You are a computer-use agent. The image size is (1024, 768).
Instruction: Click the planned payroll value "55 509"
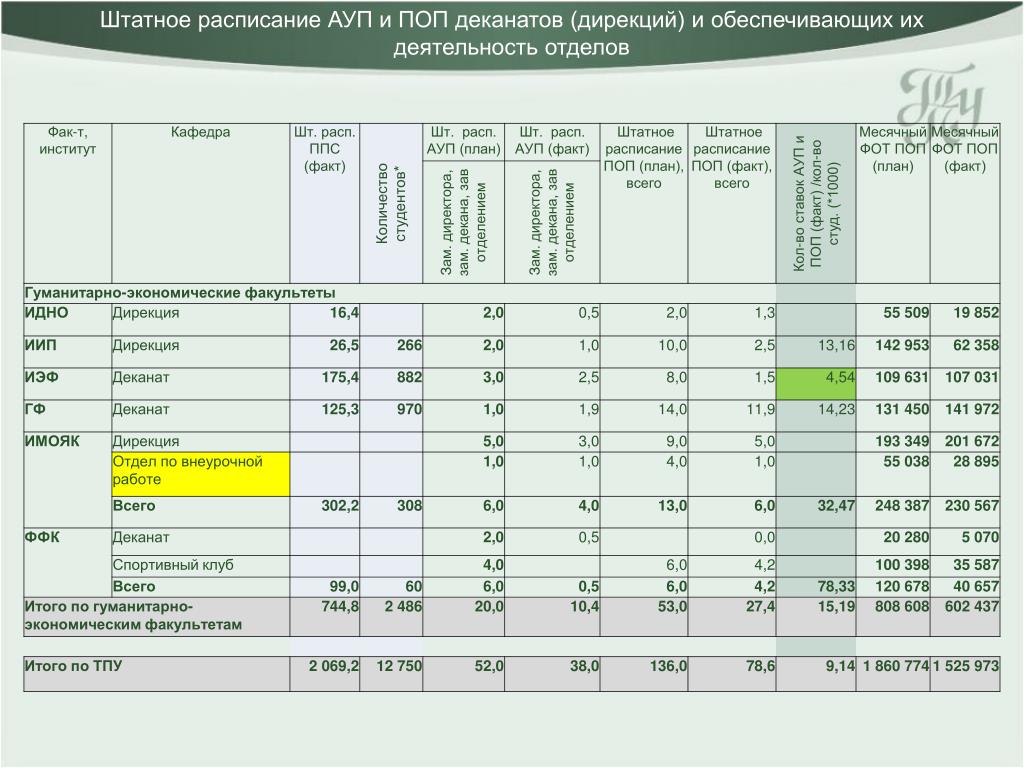pyautogui.click(x=906, y=313)
